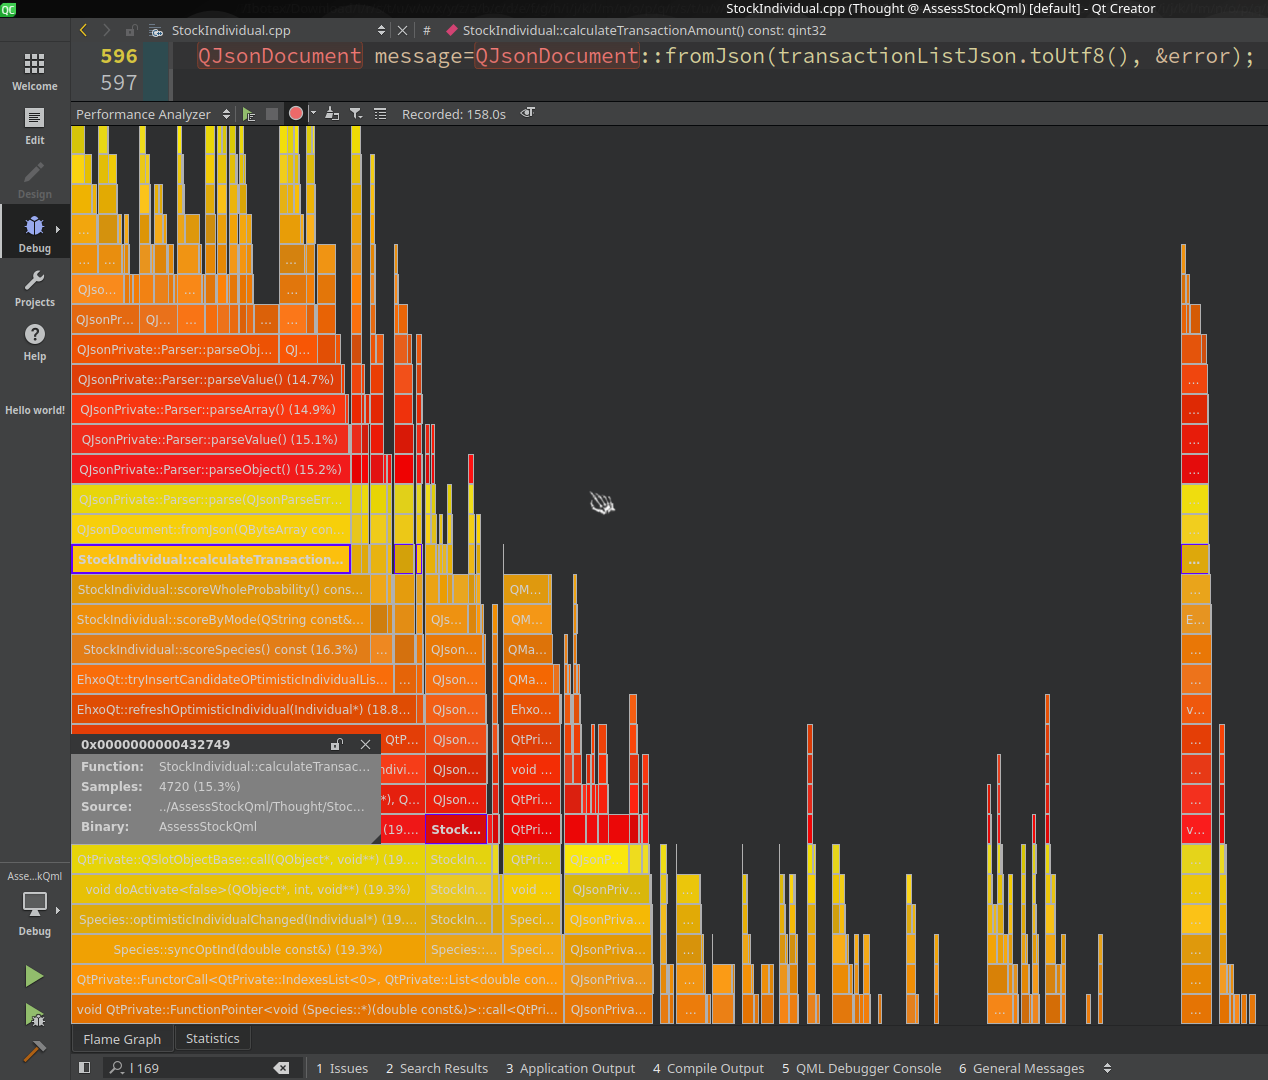The height and width of the screenshot is (1080, 1268).
Task: Open the output panes chooser arrows
Action: point(1107,1068)
